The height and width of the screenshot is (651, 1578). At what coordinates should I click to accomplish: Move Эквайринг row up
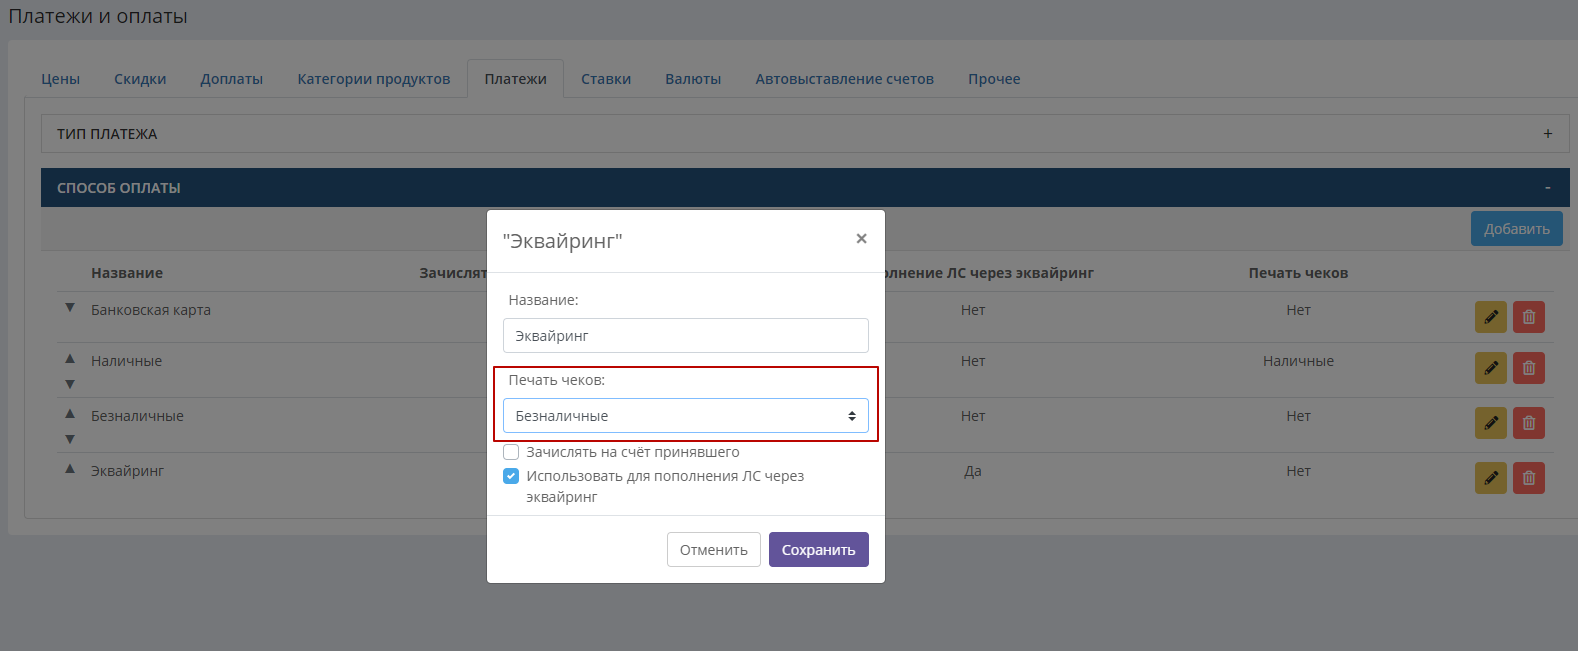pos(70,468)
